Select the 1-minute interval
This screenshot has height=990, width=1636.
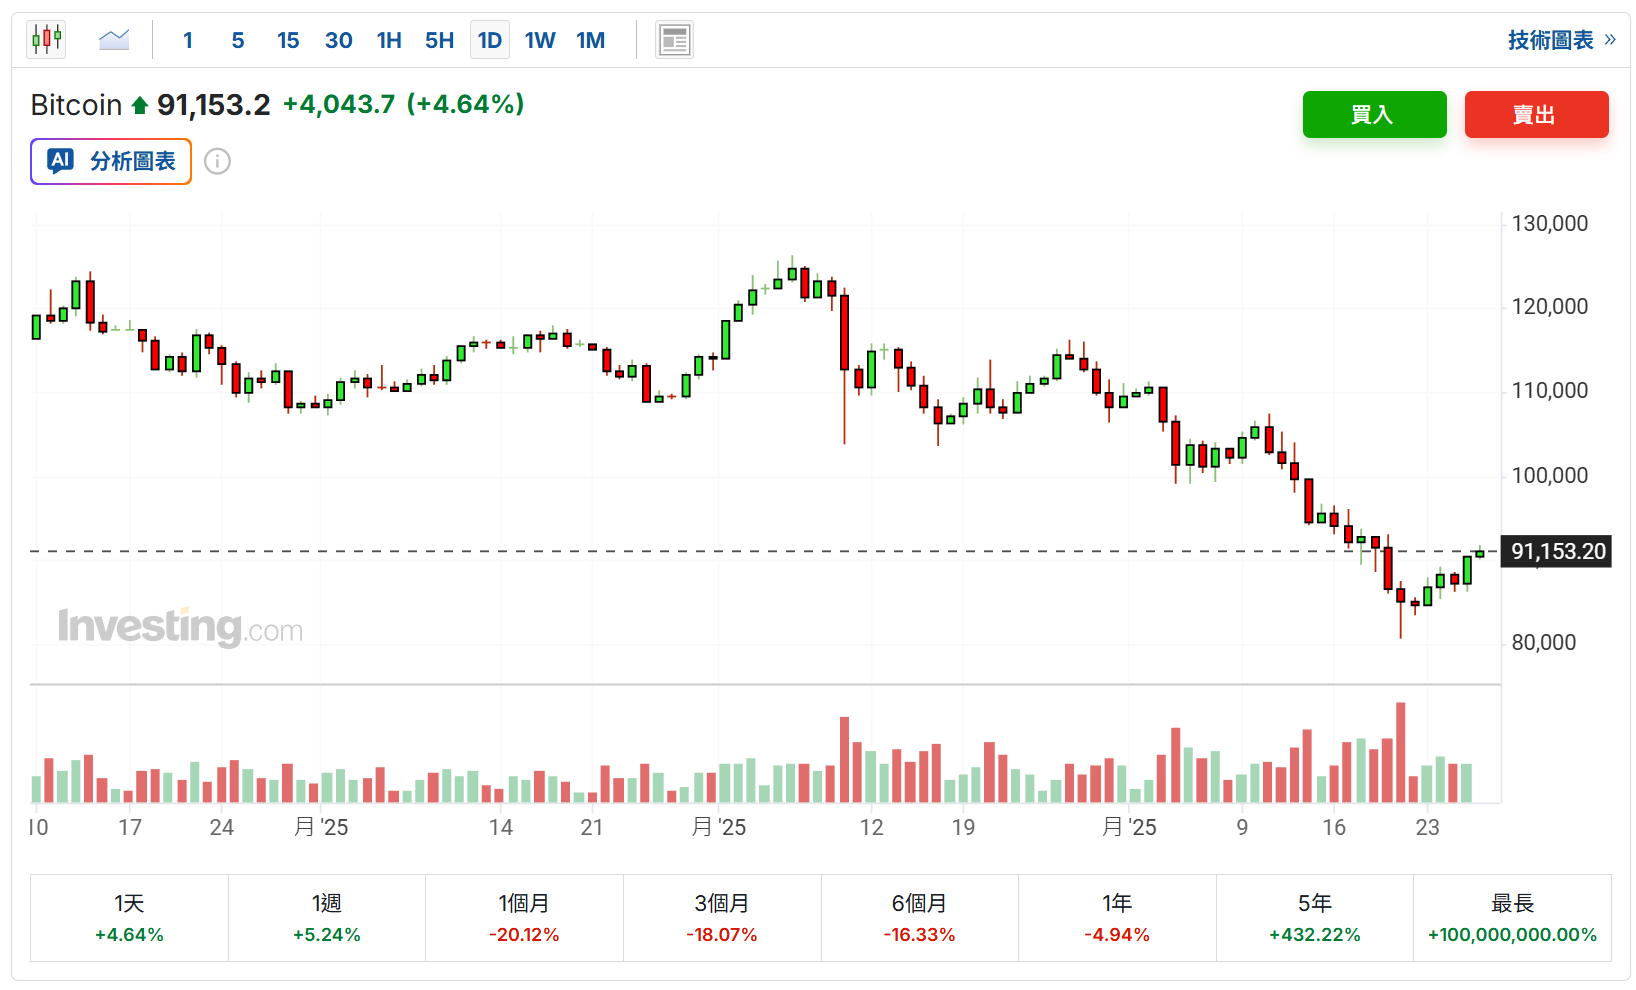188,40
